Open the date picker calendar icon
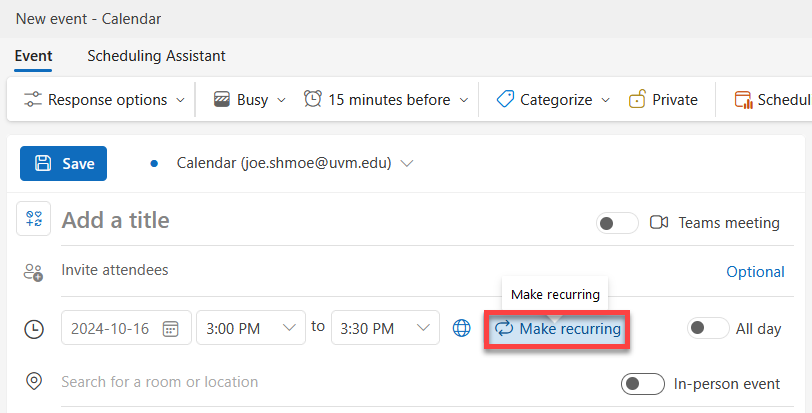The height and width of the screenshot is (413, 812). coord(170,329)
